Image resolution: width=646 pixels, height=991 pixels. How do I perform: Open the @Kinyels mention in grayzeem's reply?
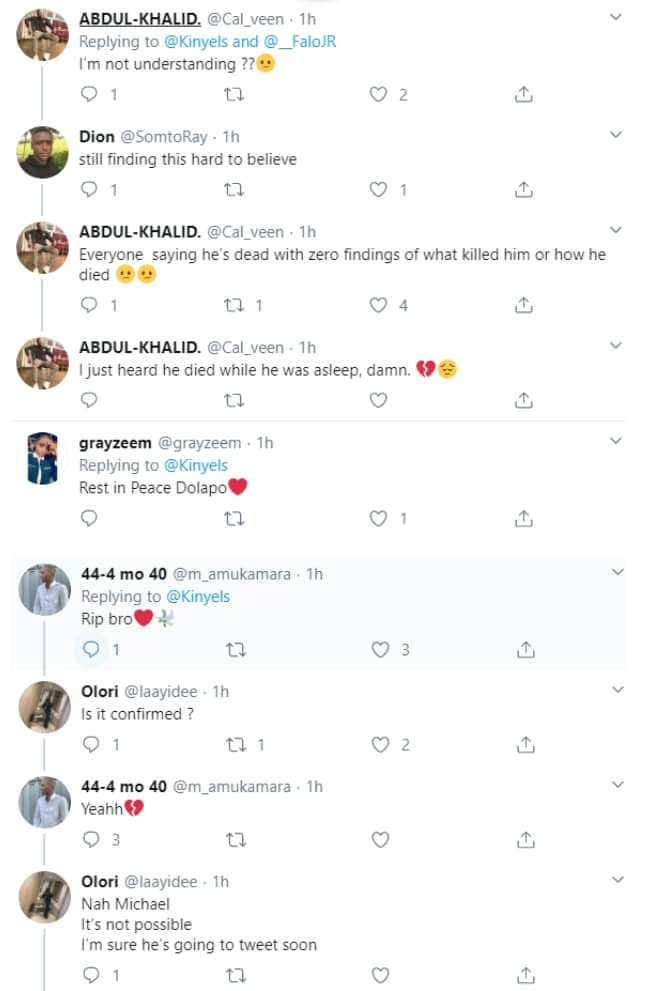point(195,465)
